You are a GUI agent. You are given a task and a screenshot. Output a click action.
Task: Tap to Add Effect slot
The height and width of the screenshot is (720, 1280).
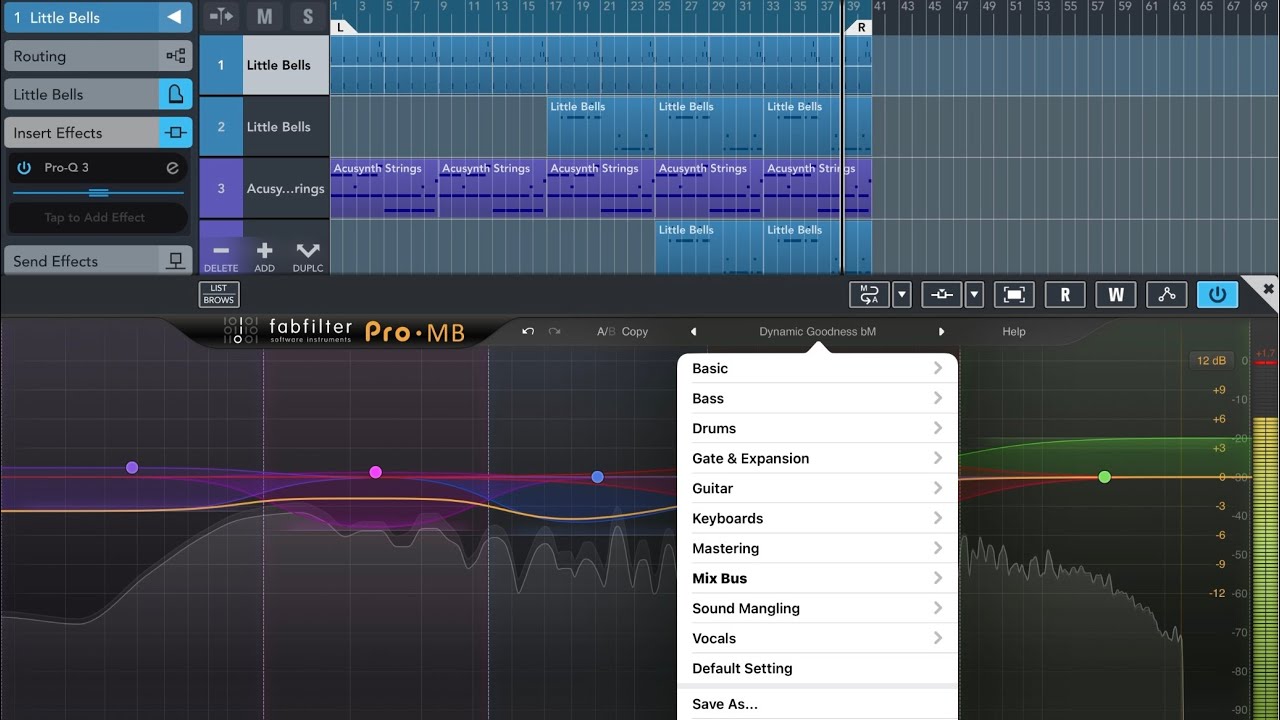(x=97, y=217)
